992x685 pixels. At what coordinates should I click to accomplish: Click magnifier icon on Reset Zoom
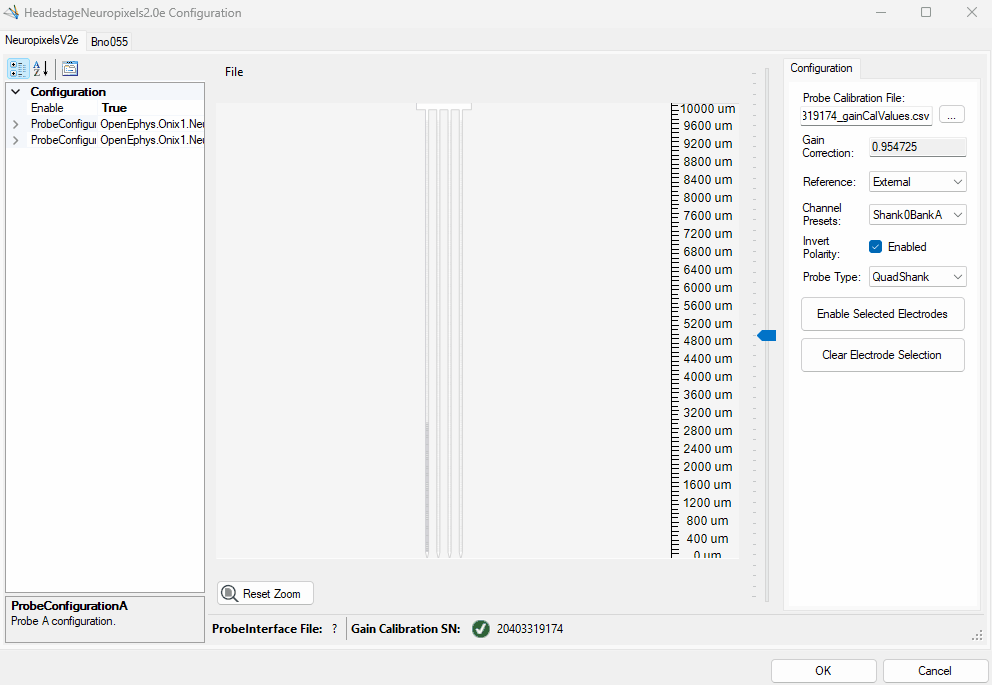pyautogui.click(x=229, y=594)
